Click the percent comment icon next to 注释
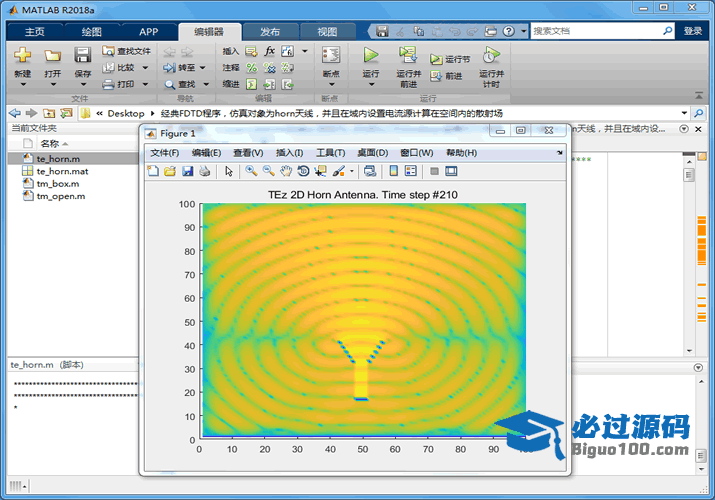The width and height of the screenshot is (715, 500). pos(251,68)
